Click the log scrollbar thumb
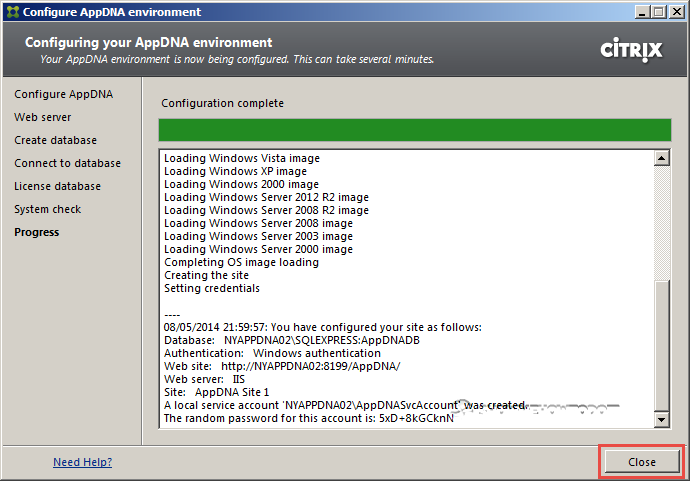This screenshot has height=481, width=690. point(661,345)
